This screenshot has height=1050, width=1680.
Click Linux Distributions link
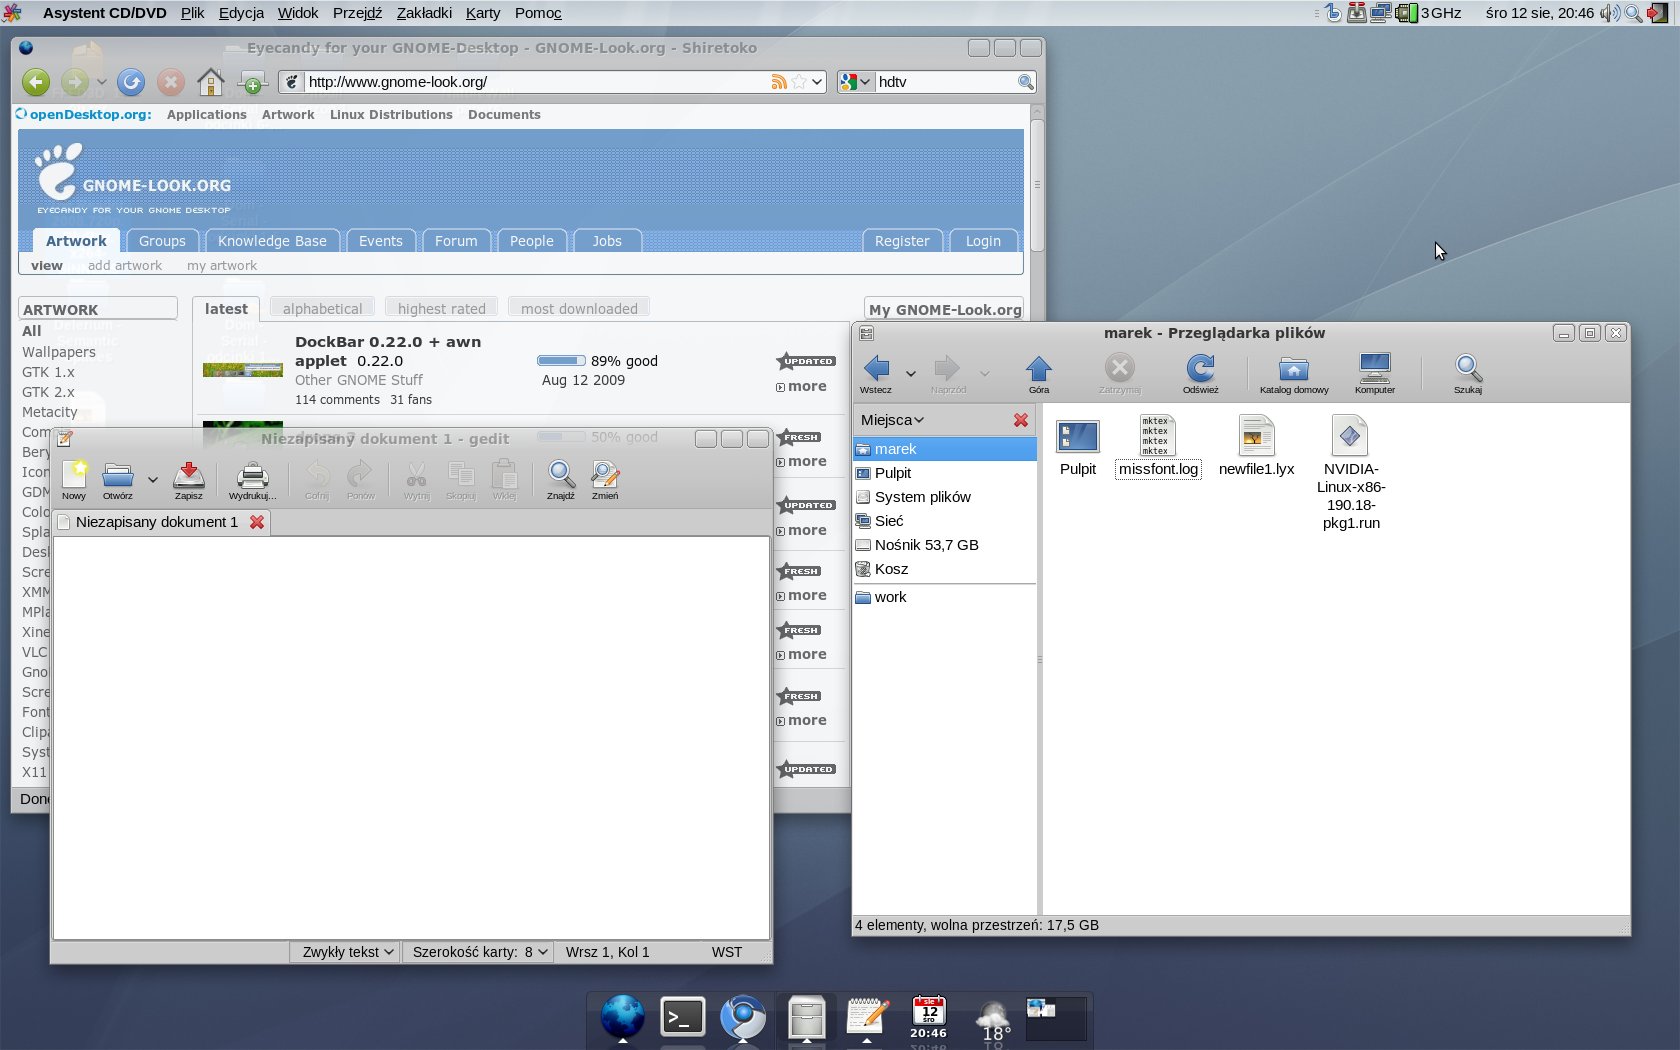(x=391, y=115)
